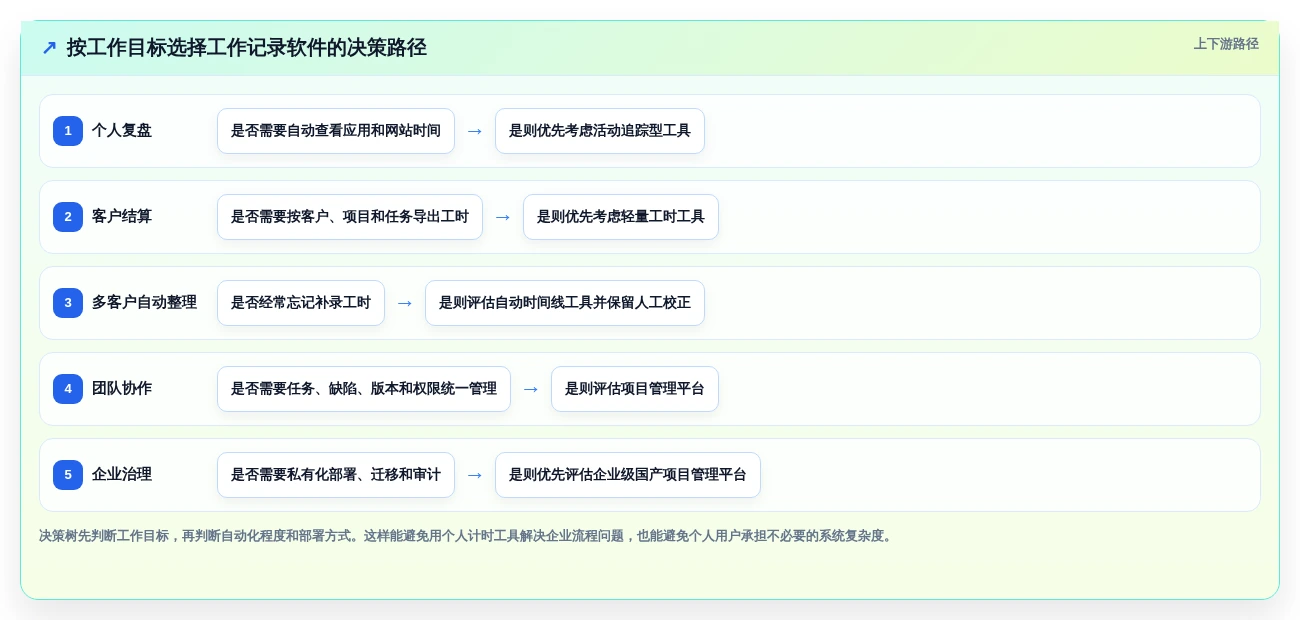Click the footer note starting 决策树先判断工作目标
Screen dimensions: 1300x620
tap(466, 536)
